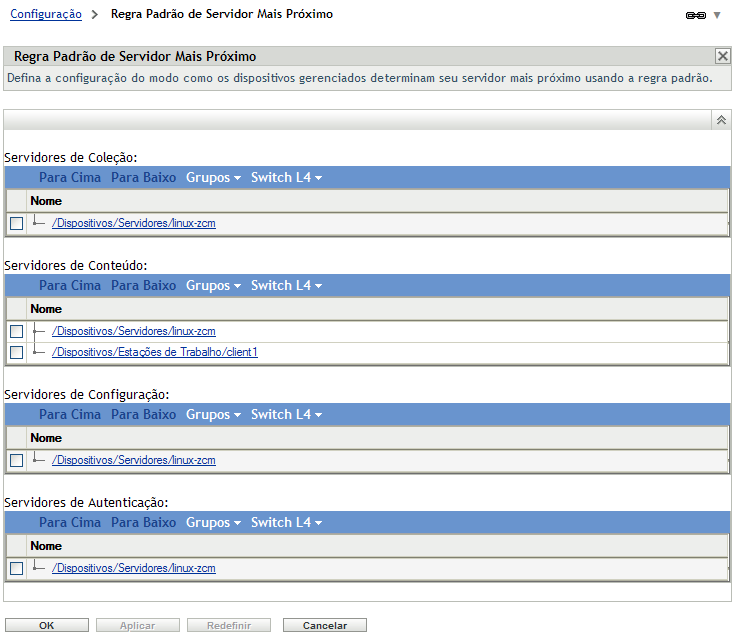Viewport: 735px width, 643px height.
Task: Click Nome column header in Servidores de Configuração
Action: tap(46, 438)
